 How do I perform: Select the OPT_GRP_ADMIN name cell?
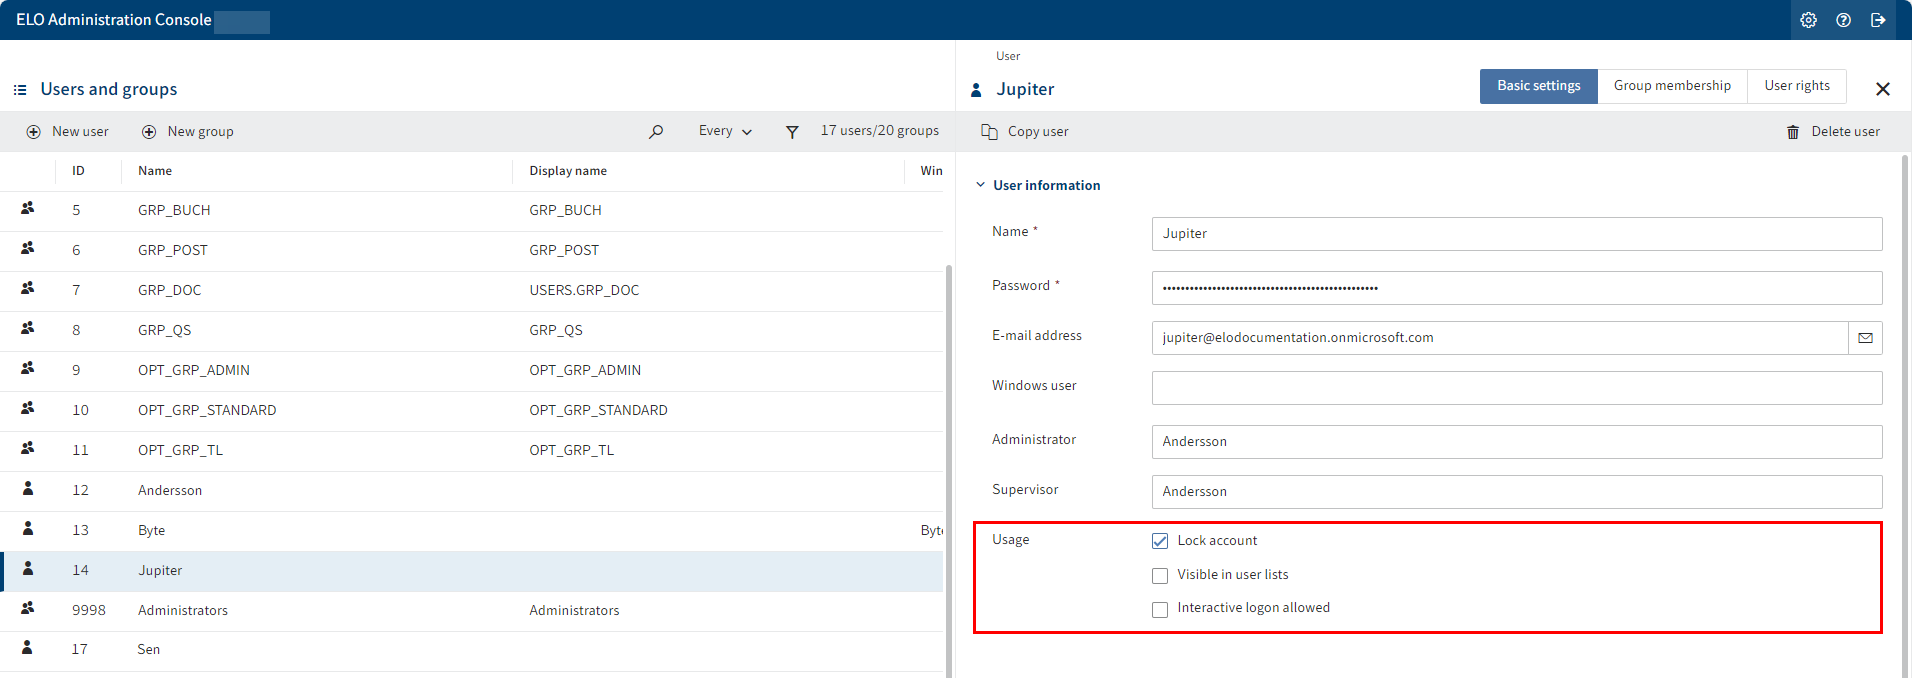[194, 371]
